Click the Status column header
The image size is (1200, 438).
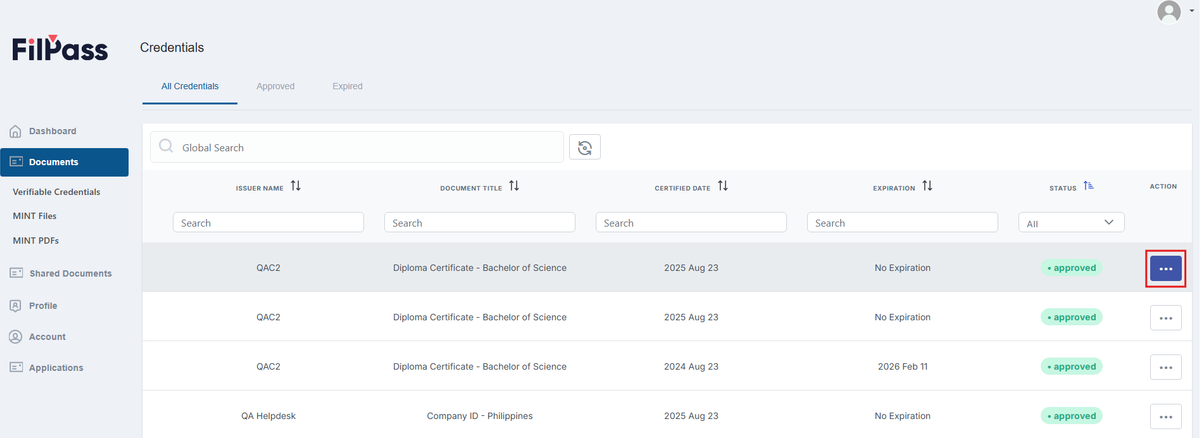click(x=1063, y=188)
